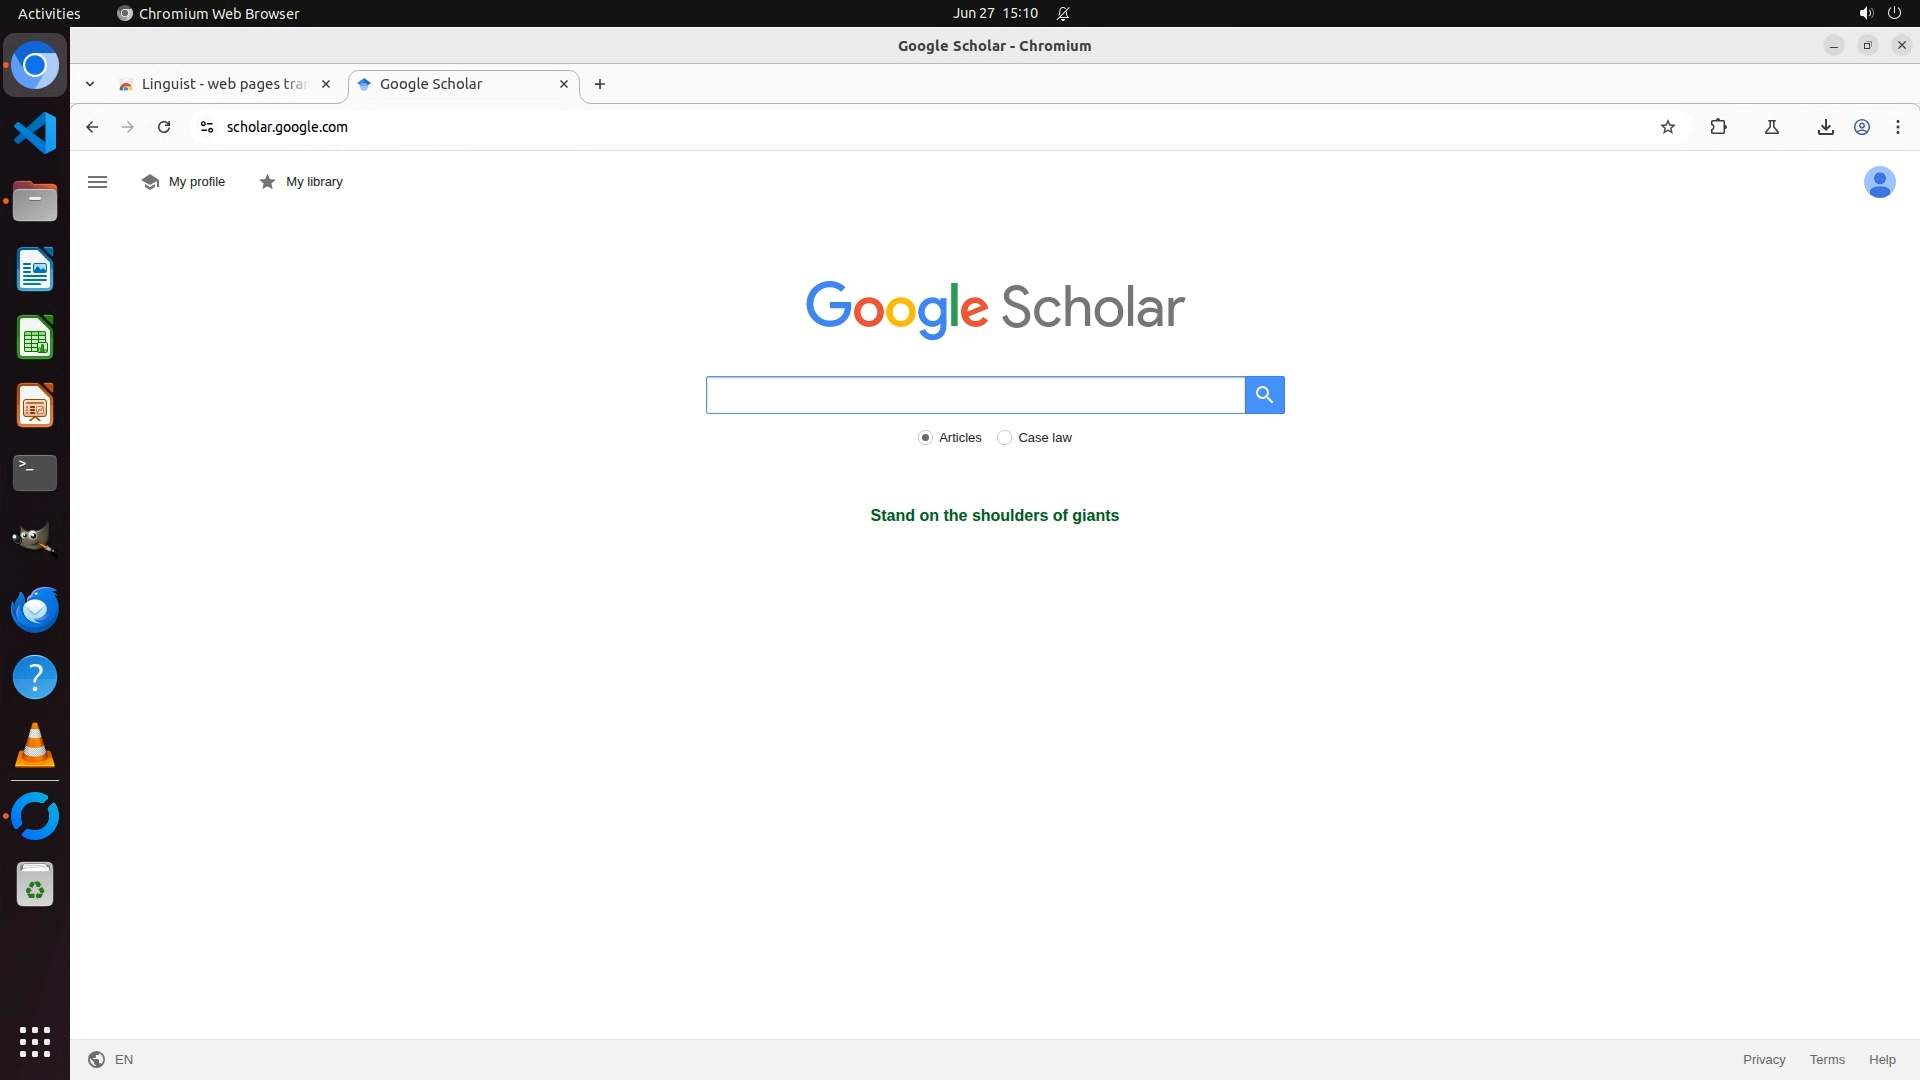Select the Case law radio button
Viewport: 1920px width, 1080px height.
(x=1004, y=438)
